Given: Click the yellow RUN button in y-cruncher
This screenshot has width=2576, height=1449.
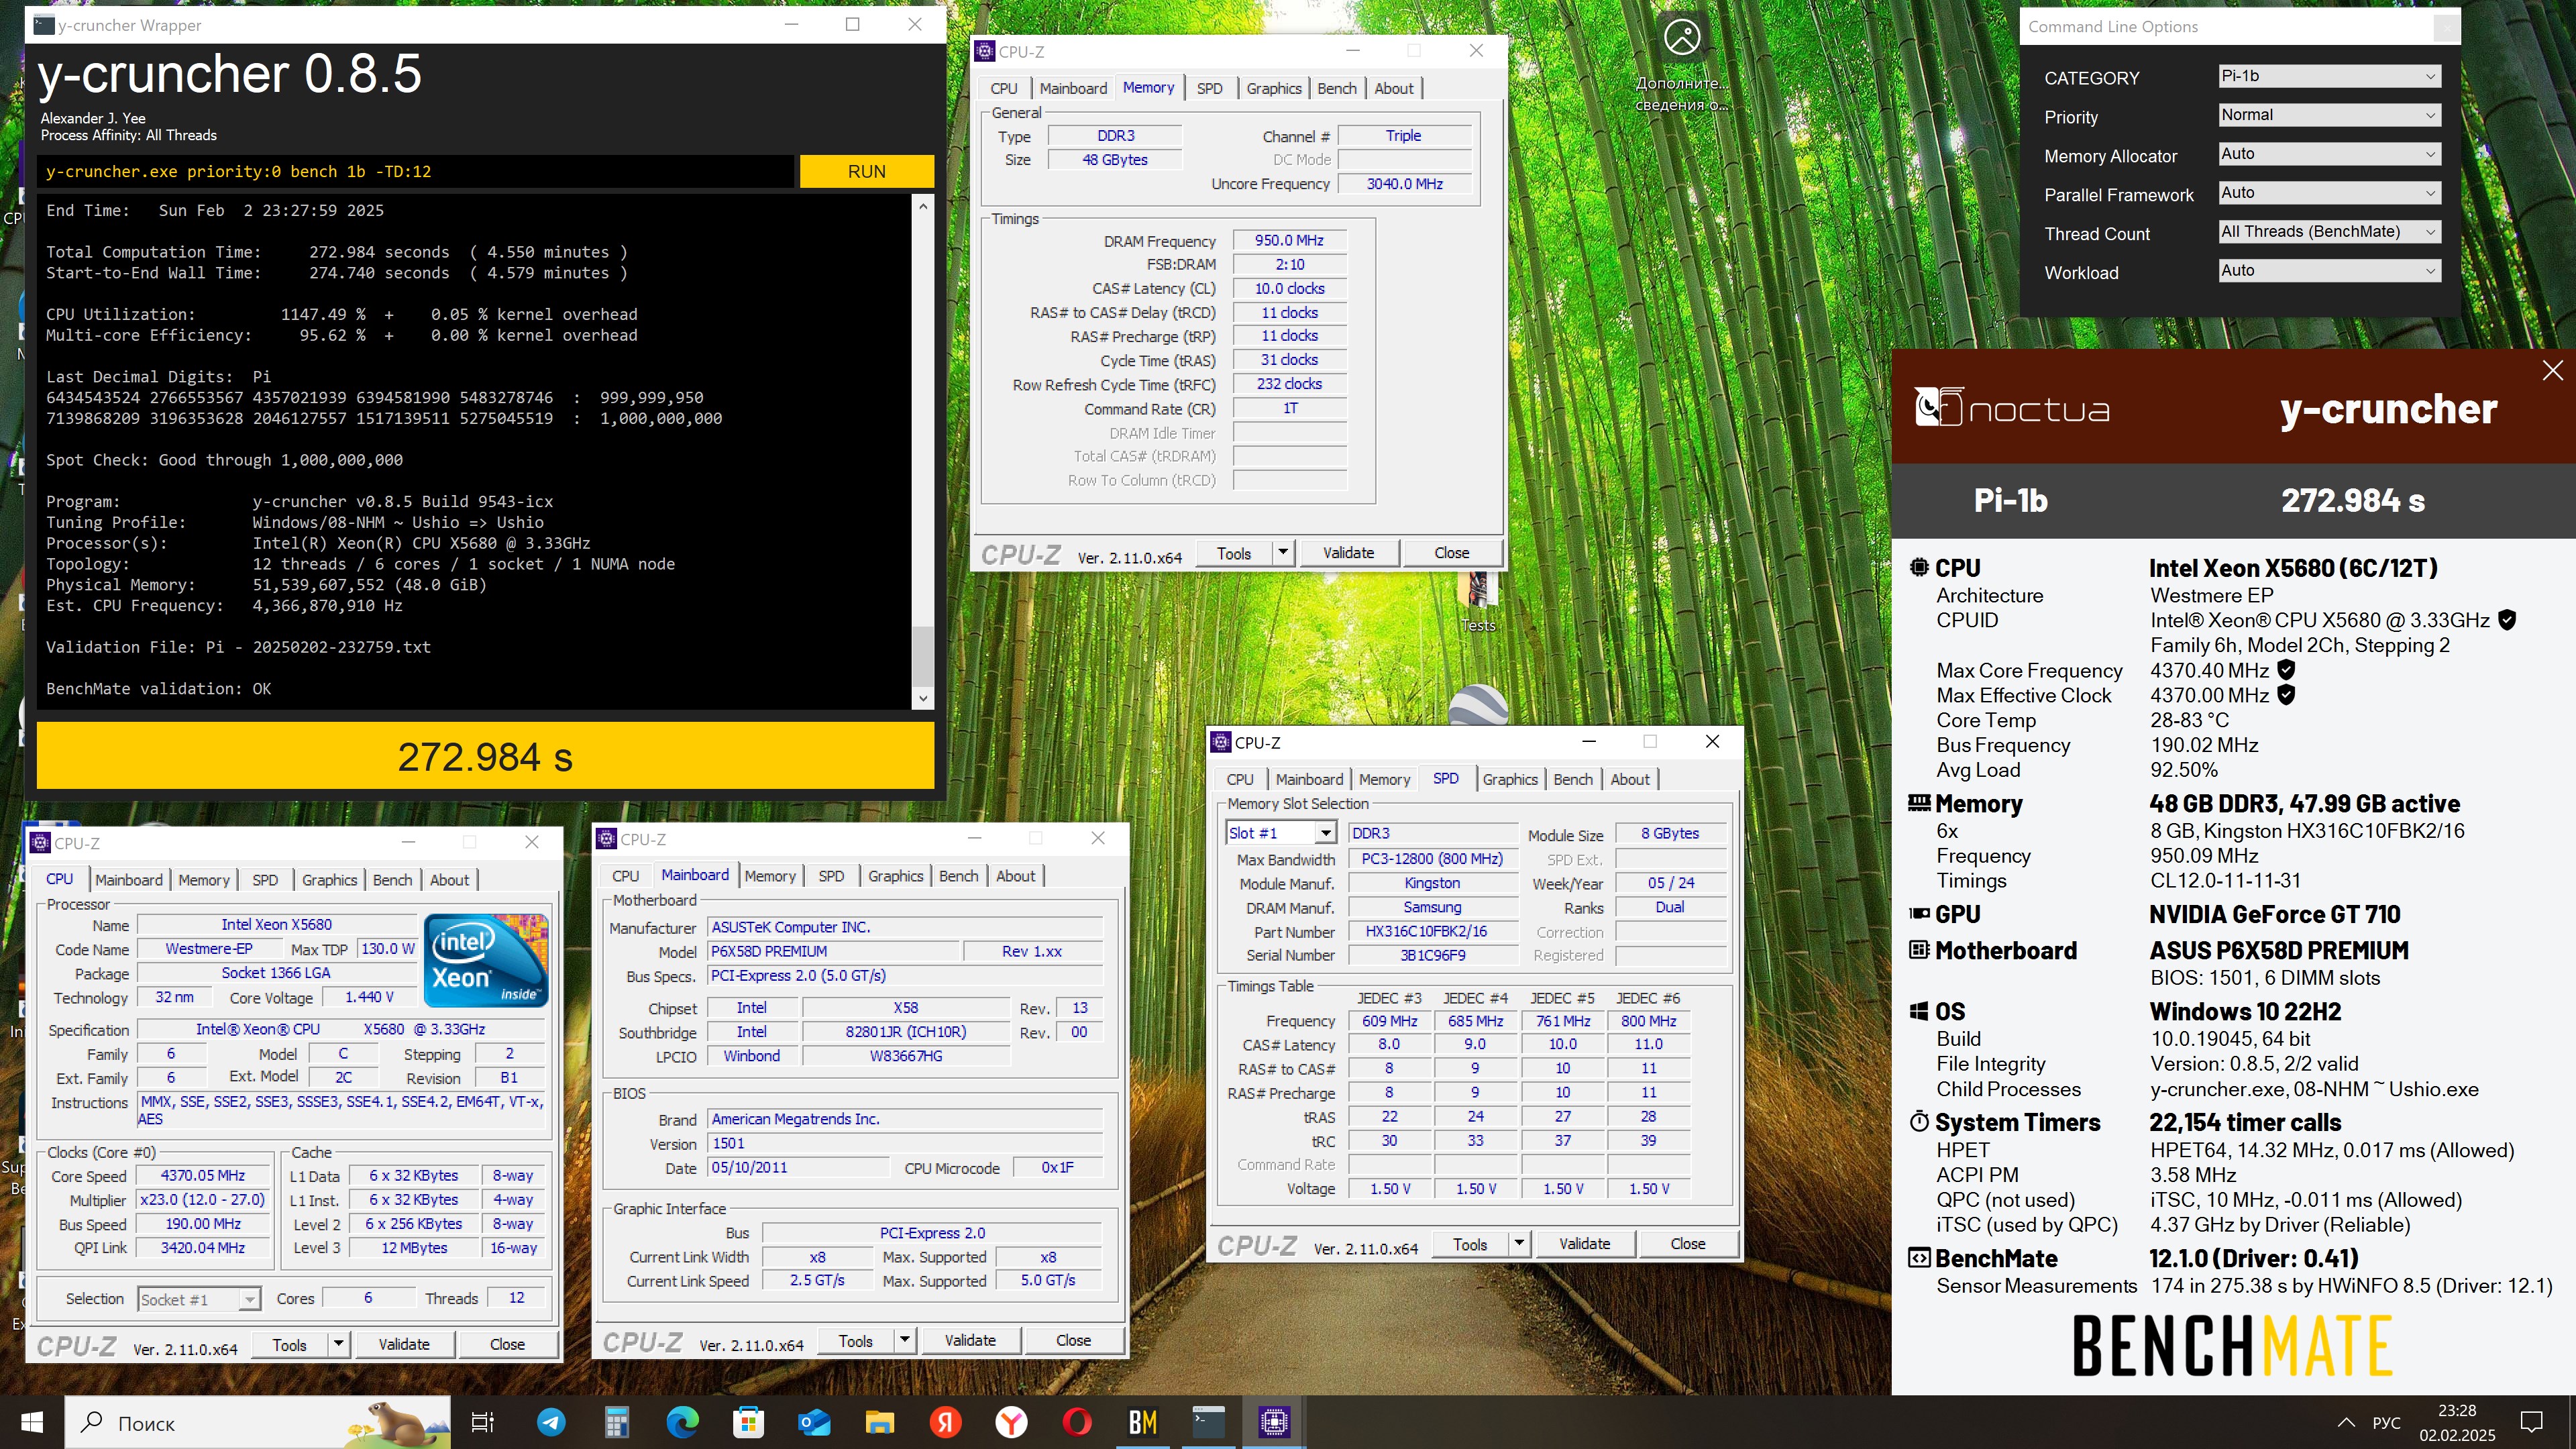Looking at the screenshot, I should (x=866, y=171).
